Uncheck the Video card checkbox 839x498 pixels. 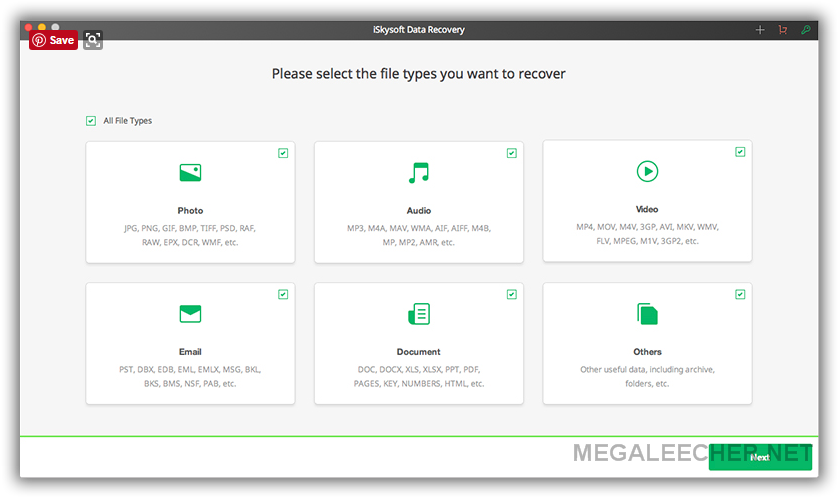(x=740, y=152)
